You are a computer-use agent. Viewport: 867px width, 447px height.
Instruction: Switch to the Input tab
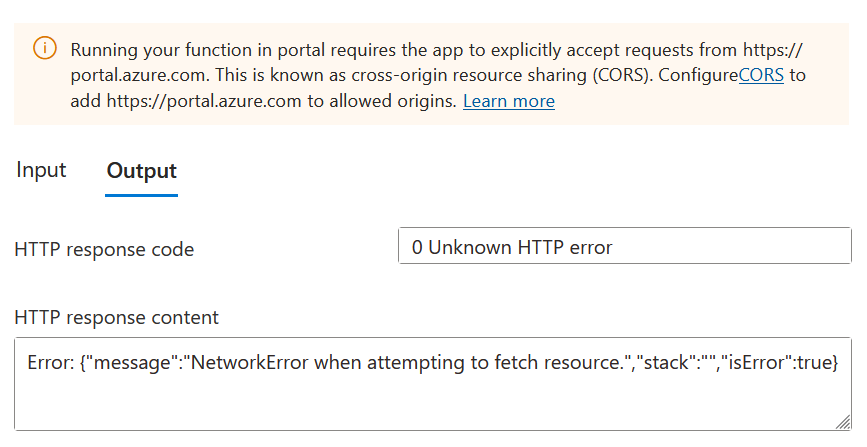pos(41,170)
